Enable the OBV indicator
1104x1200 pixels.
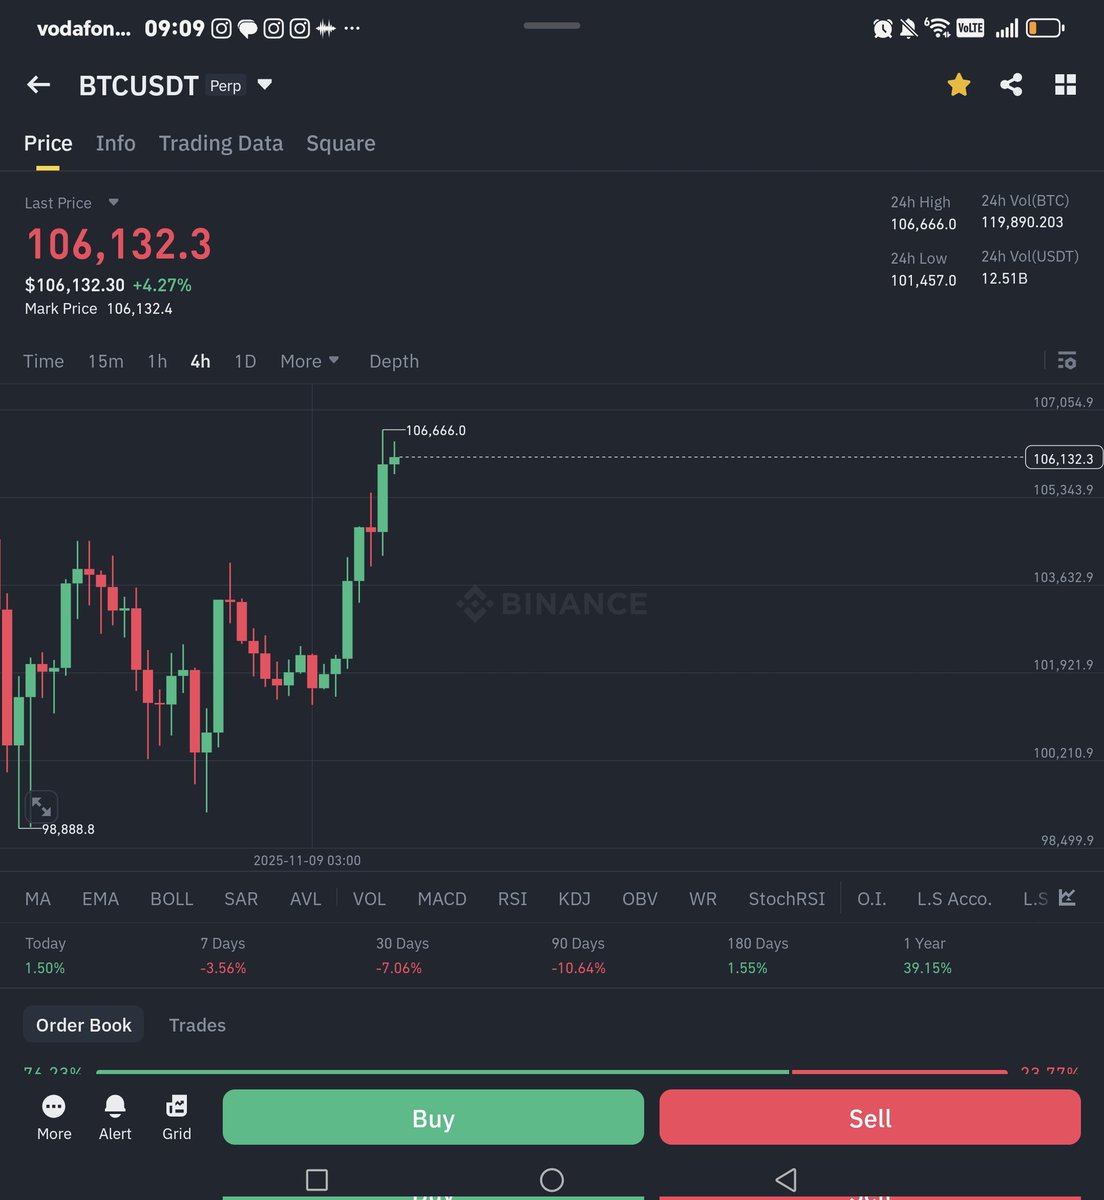click(x=640, y=899)
